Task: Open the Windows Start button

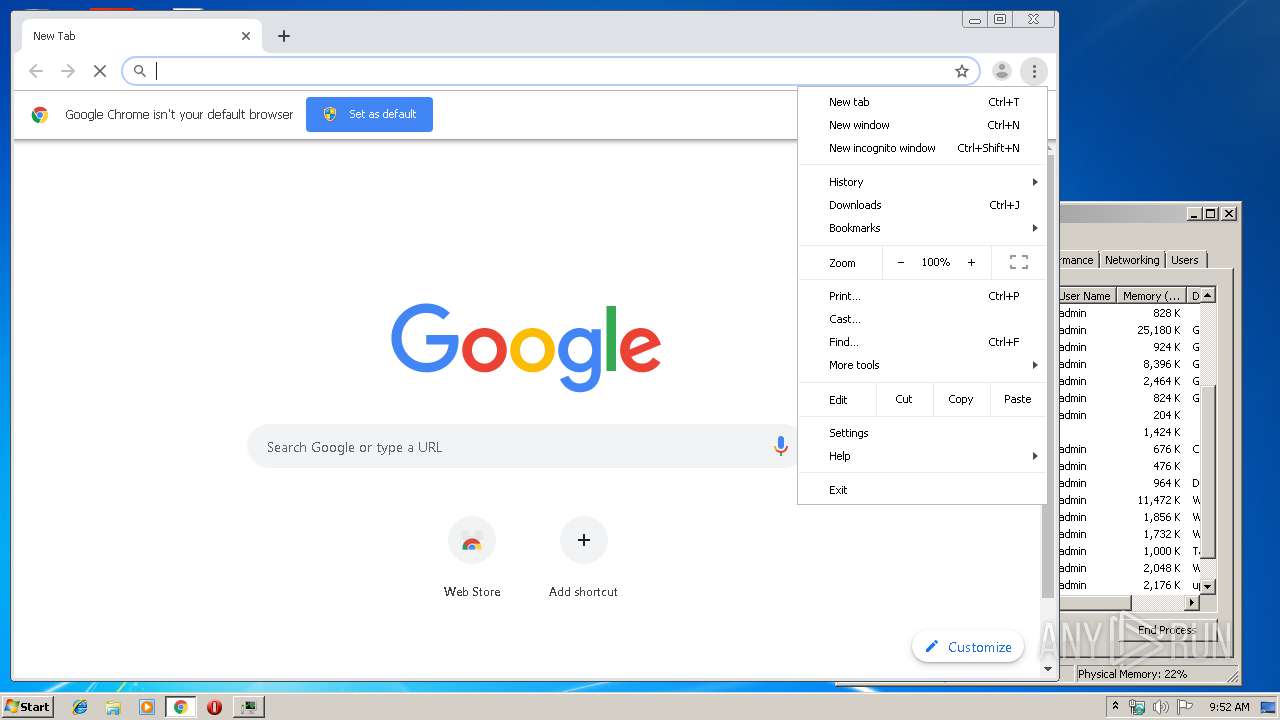Action: [28, 707]
